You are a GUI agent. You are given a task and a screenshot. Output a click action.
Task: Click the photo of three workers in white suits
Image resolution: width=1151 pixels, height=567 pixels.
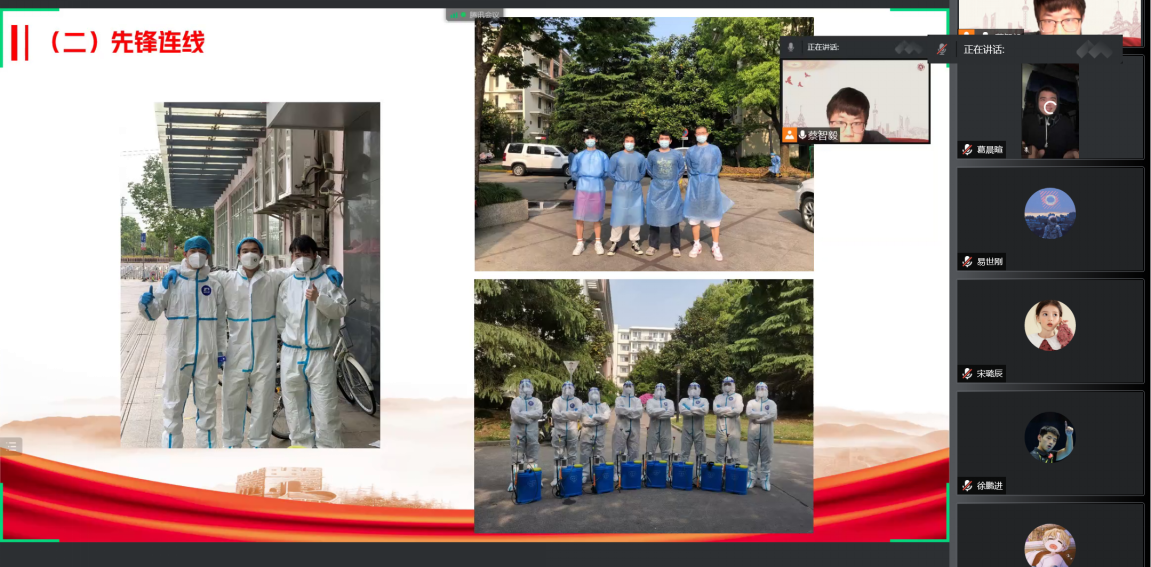(x=250, y=275)
